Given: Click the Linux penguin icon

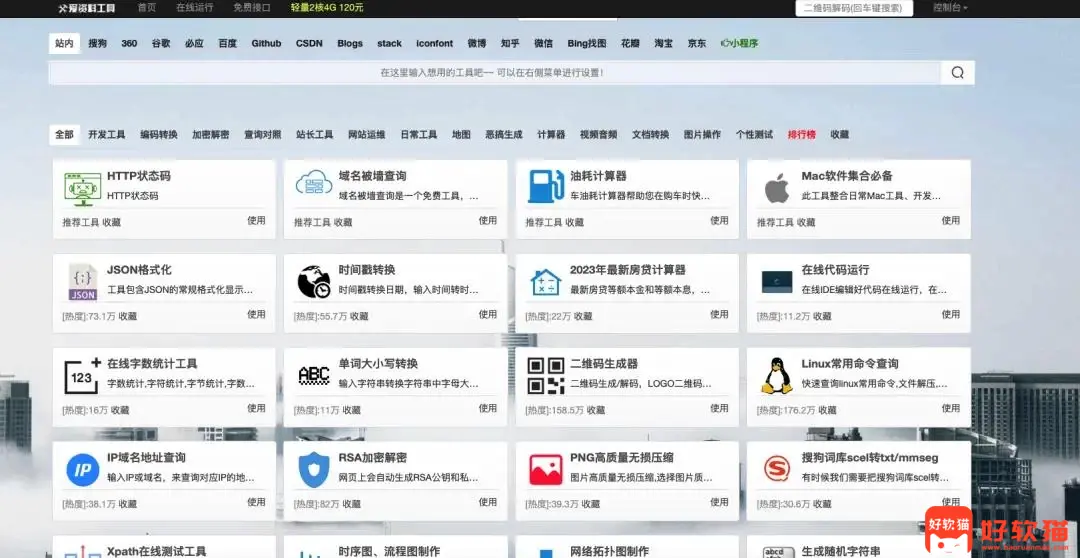Looking at the screenshot, I should 777,376.
